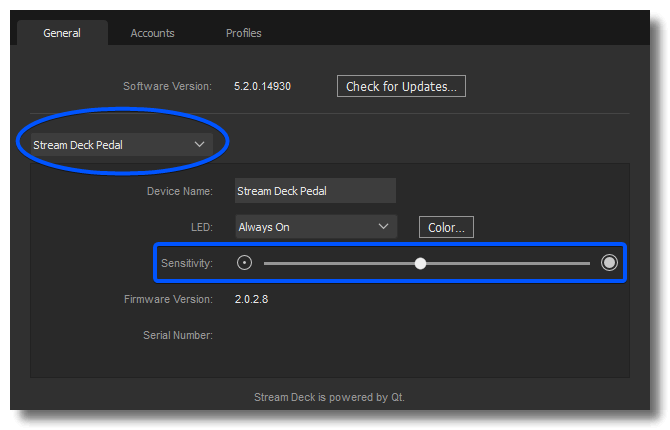The image size is (670, 430).
Task: Click the Firmware Version label
Action: pyautogui.click(x=168, y=299)
